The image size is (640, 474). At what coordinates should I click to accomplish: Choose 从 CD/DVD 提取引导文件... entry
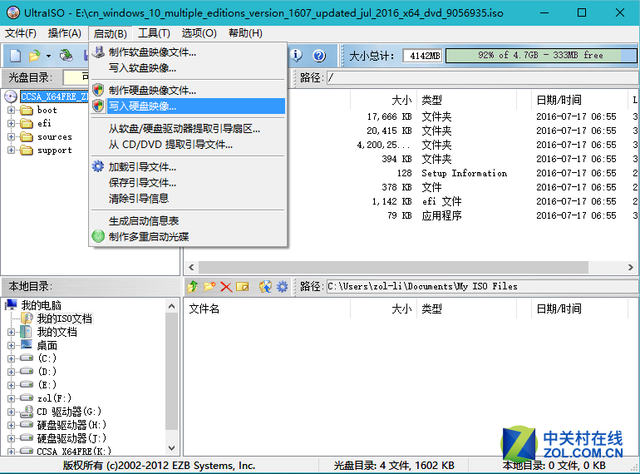188,145
